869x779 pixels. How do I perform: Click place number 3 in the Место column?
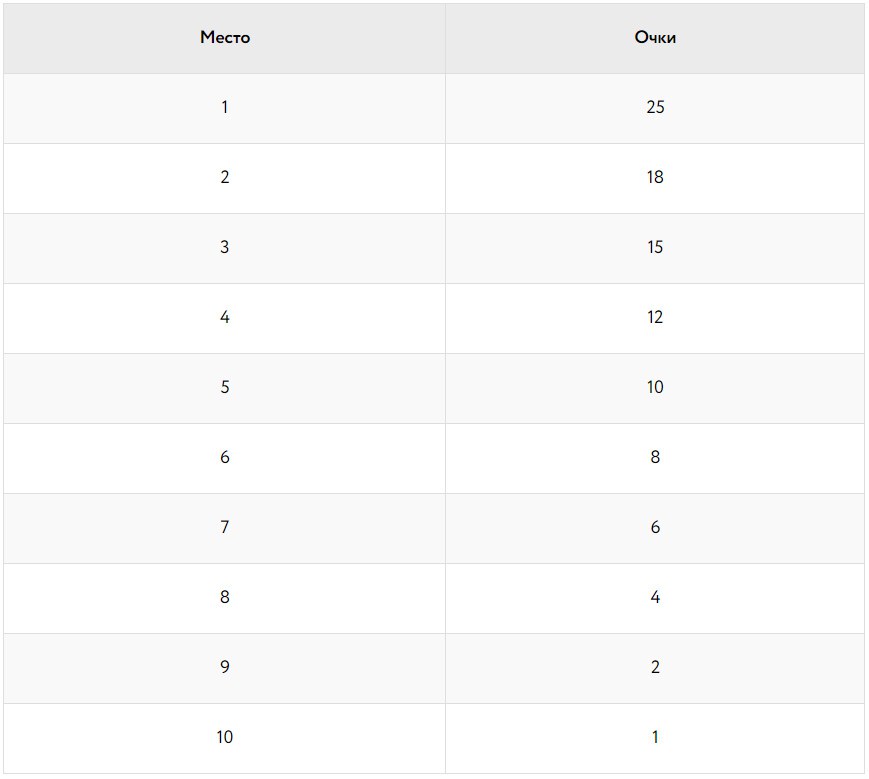(x=224, y=247)
